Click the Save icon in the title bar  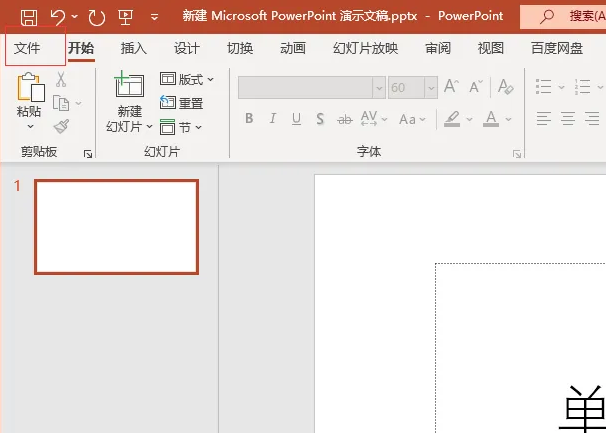coord(29,17)
